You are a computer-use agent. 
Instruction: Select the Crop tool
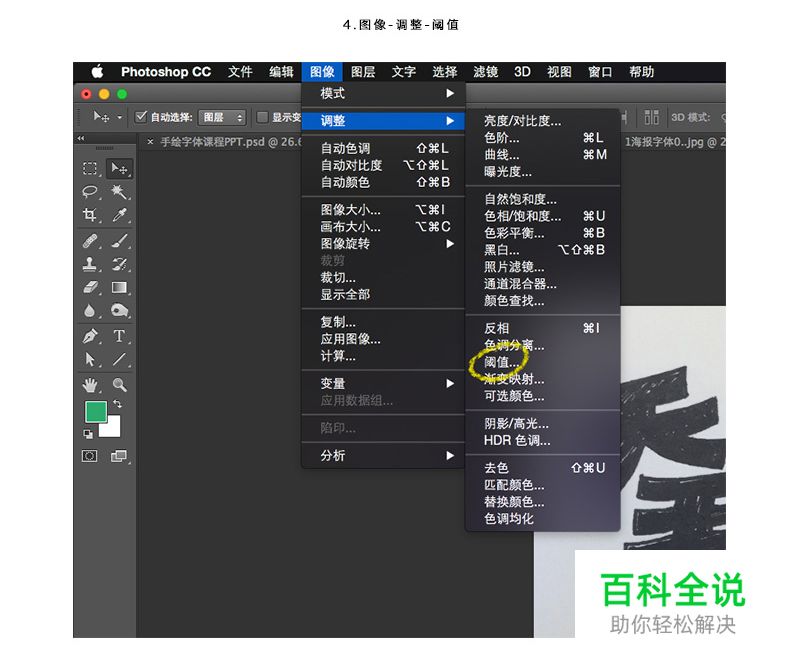(x=90, y=214)
